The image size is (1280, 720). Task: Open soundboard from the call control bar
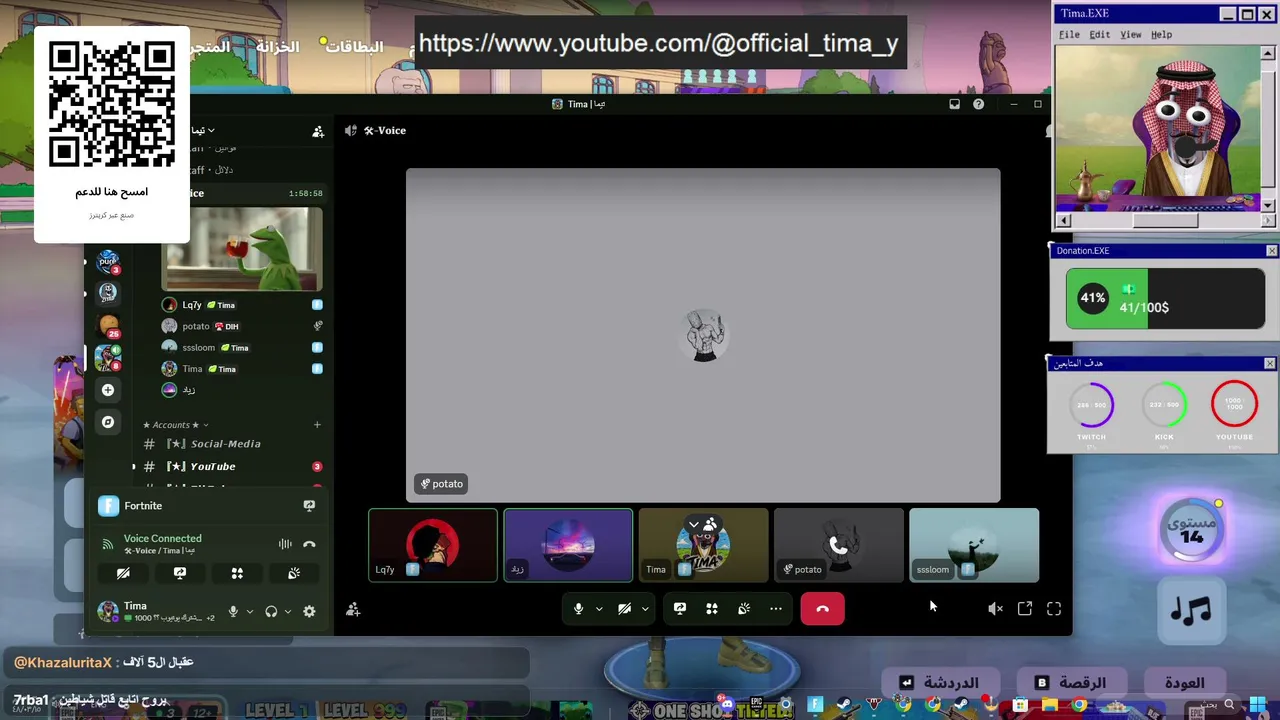[x=744, y=609]
